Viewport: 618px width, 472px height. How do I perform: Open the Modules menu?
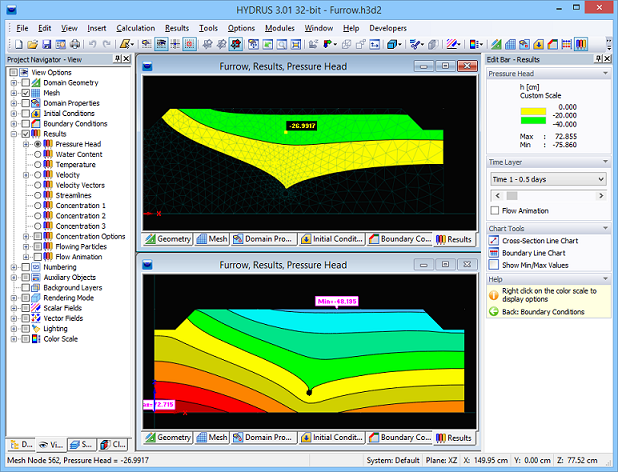tap(279, 28)
